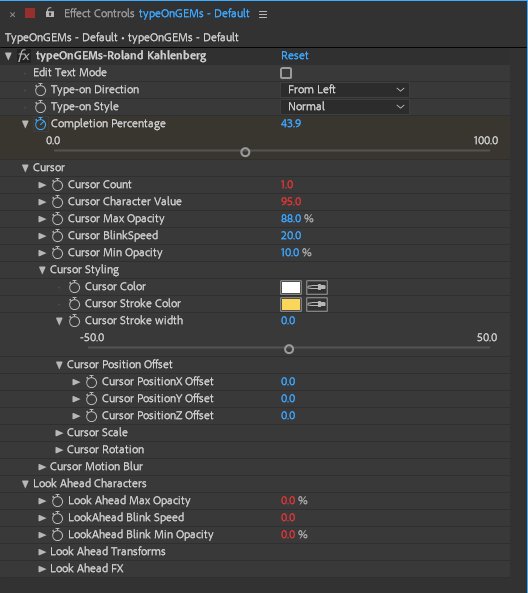528x593 pixels.
Task: Toggle the Cursor Color stopwatch
Action: [x=74, y=287]
